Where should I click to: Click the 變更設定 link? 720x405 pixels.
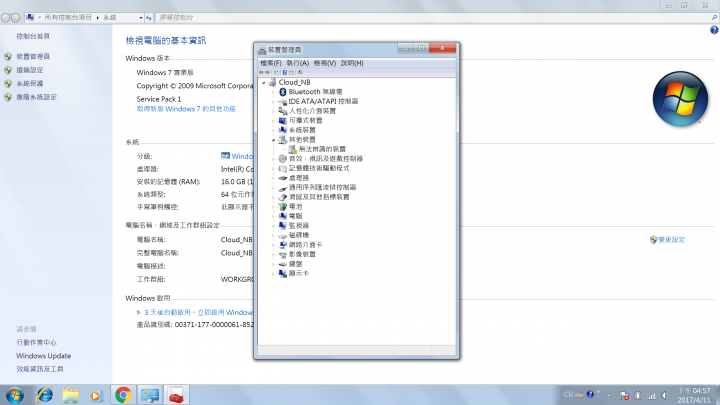[x=671, y=240]
